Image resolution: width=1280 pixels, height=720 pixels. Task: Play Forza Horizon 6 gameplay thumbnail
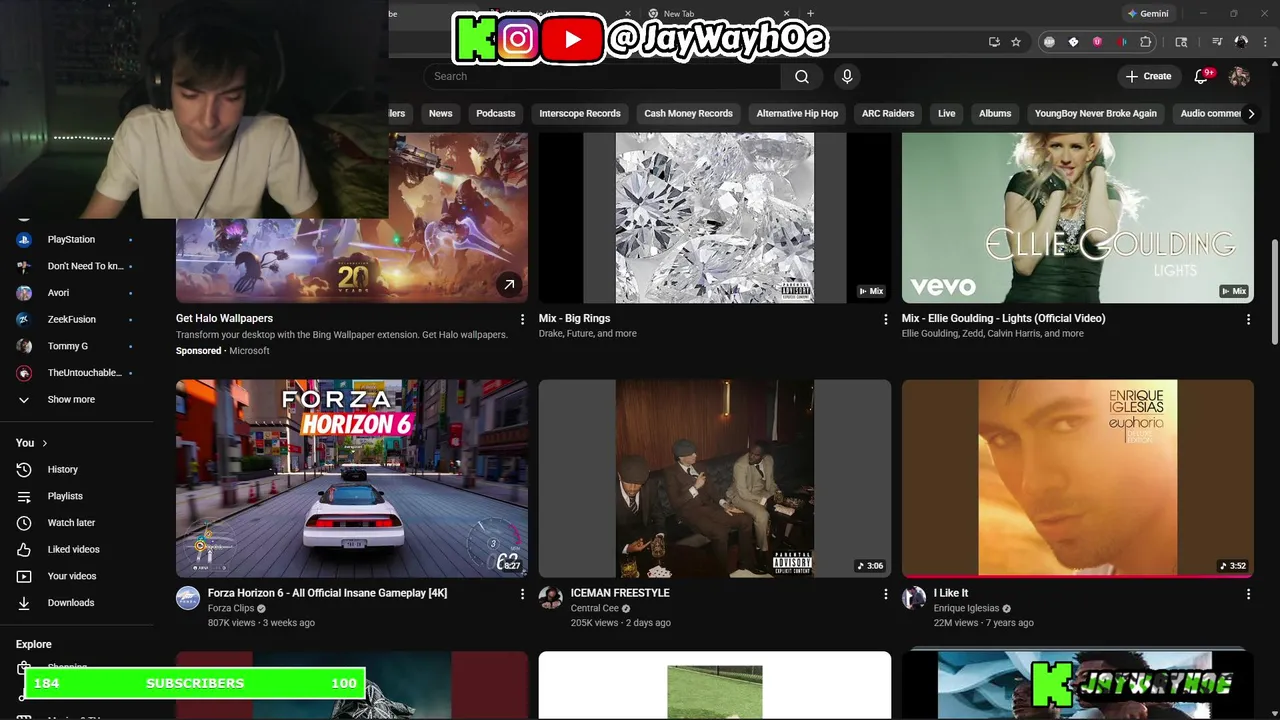(x=352, y=478)
